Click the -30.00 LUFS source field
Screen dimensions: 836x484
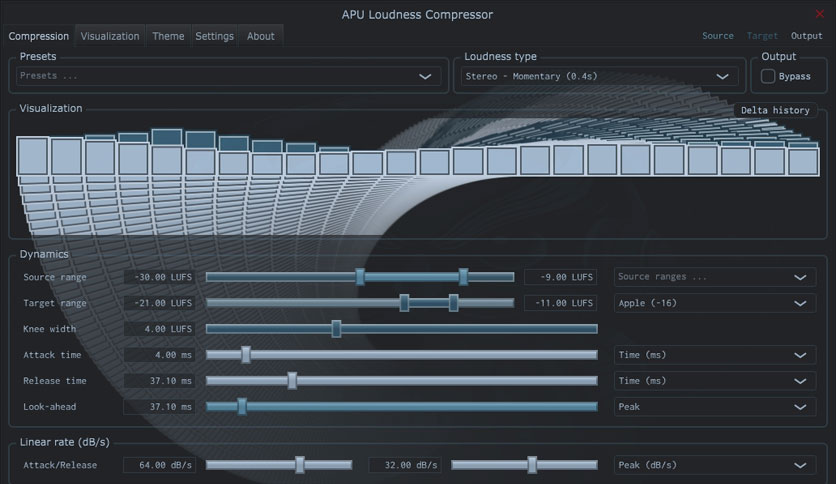[x=159, y=277]
